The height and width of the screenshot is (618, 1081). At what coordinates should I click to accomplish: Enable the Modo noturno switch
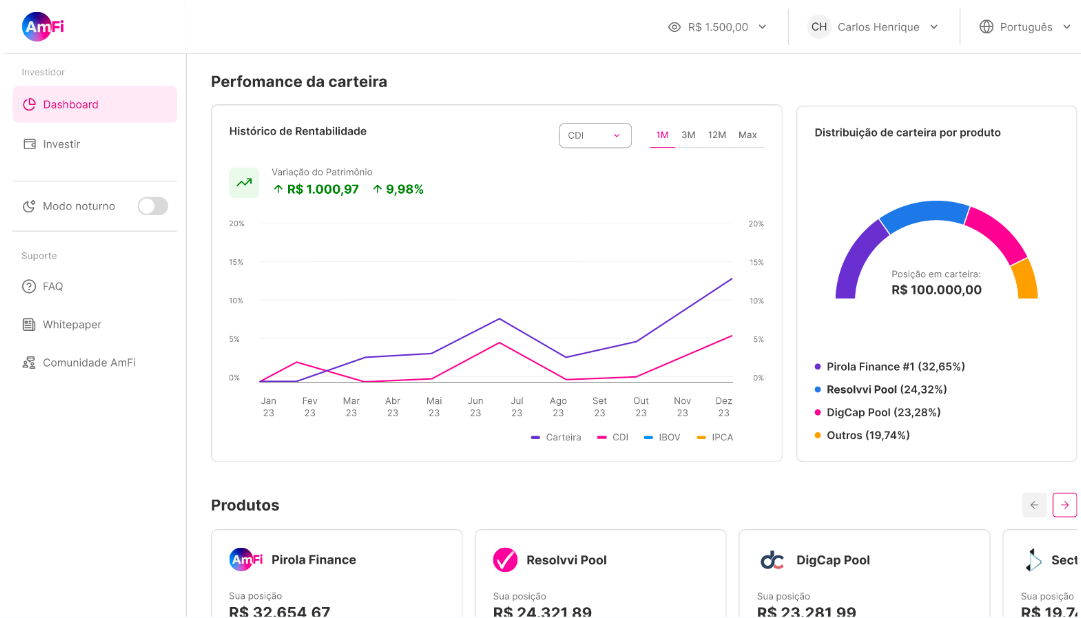point(153,206)
